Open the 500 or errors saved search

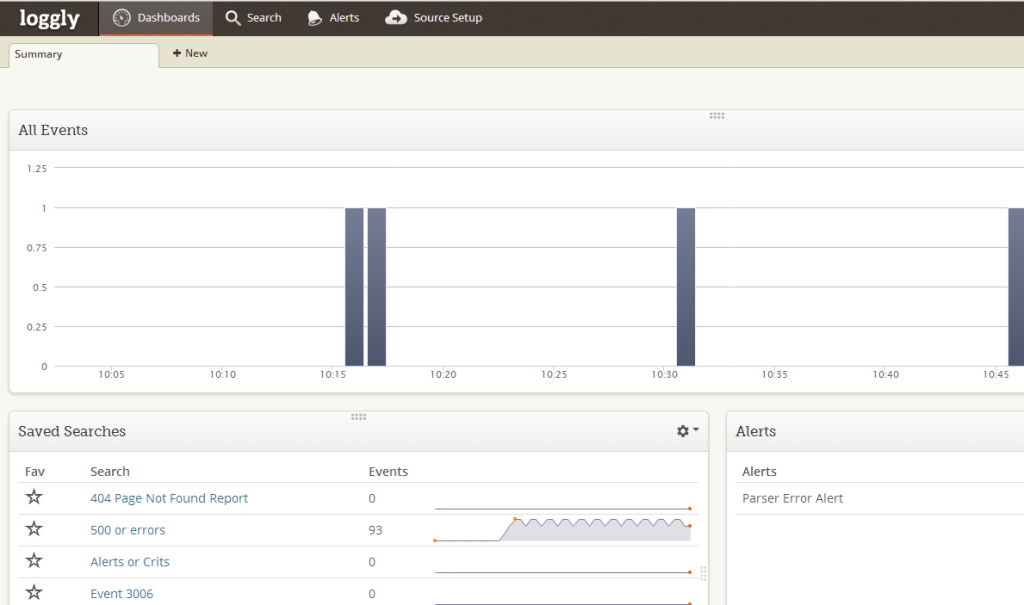pos(127,530)
